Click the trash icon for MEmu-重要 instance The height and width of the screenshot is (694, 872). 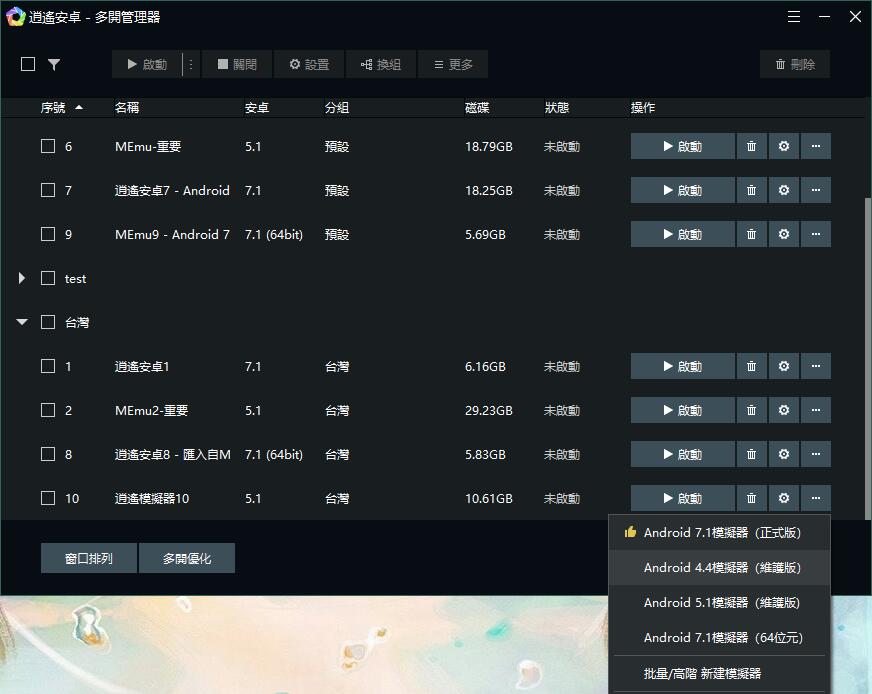(x=751, y=146)
